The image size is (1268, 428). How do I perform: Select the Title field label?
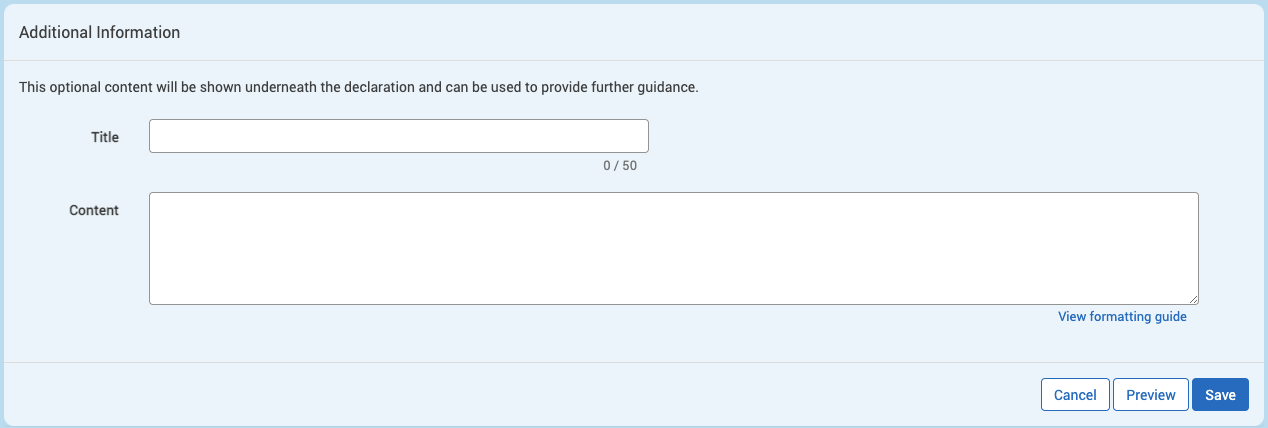[x=105, y=137]
